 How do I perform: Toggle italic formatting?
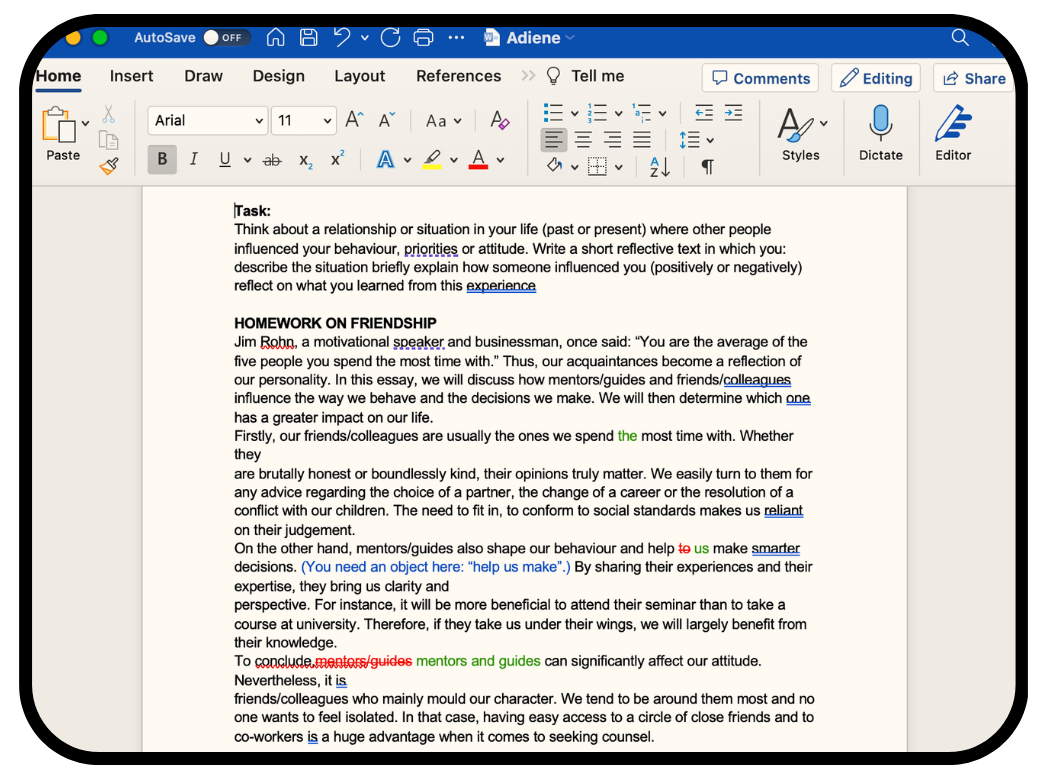tap(193, 160)
